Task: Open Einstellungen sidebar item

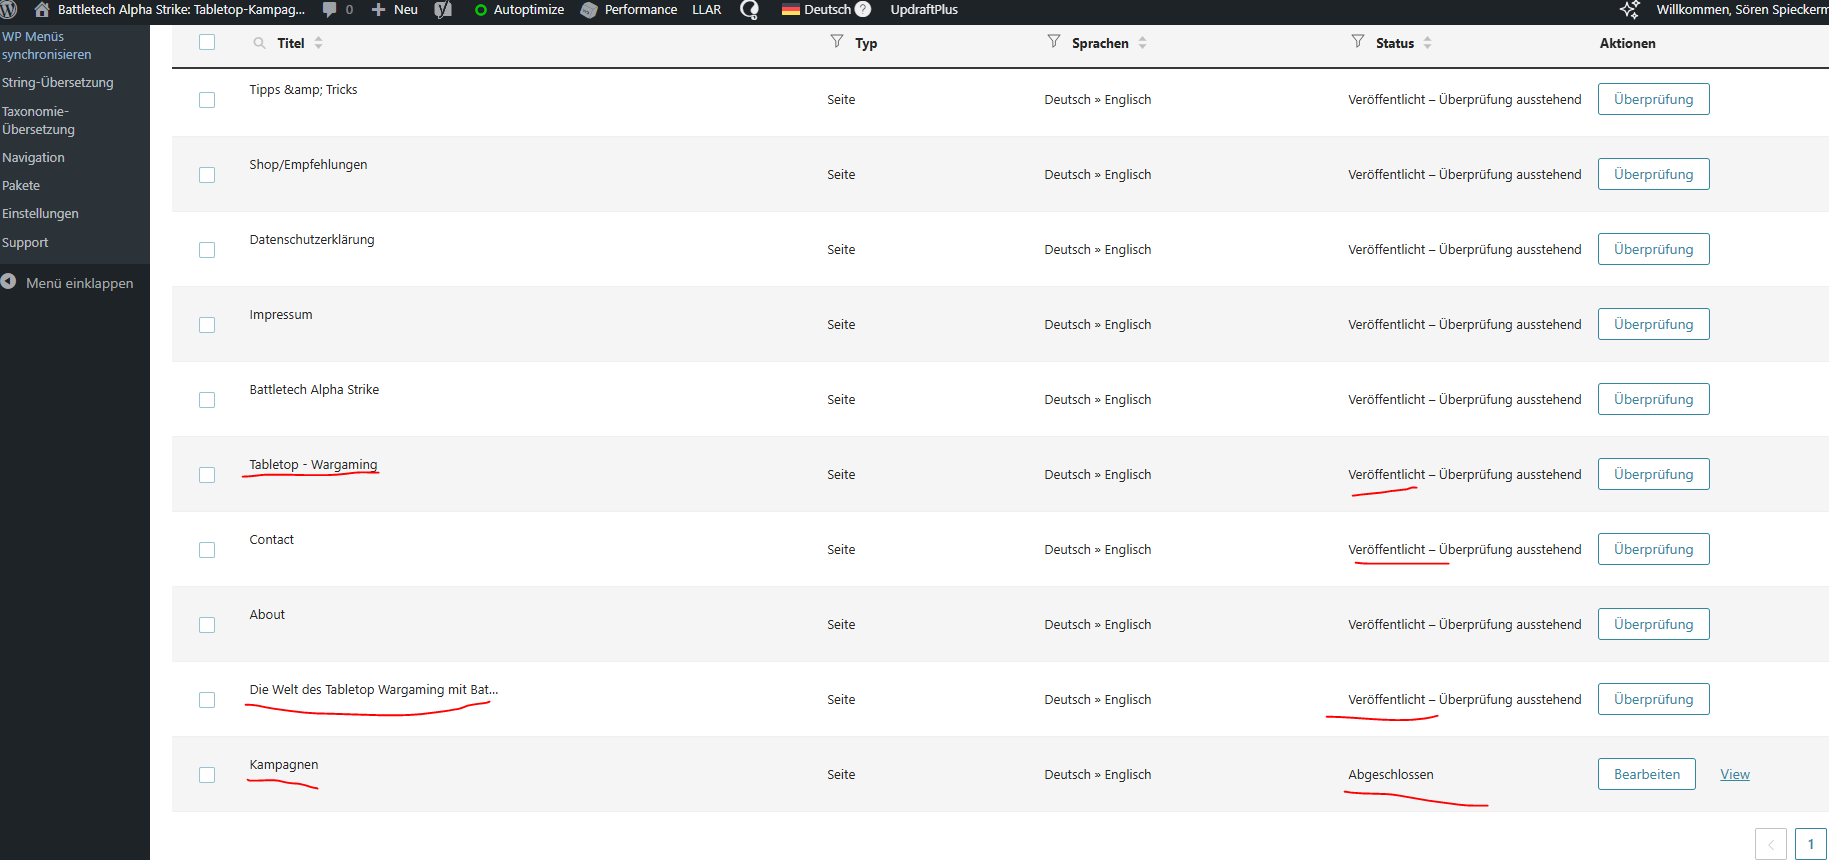Action: (x=40, y=214)
